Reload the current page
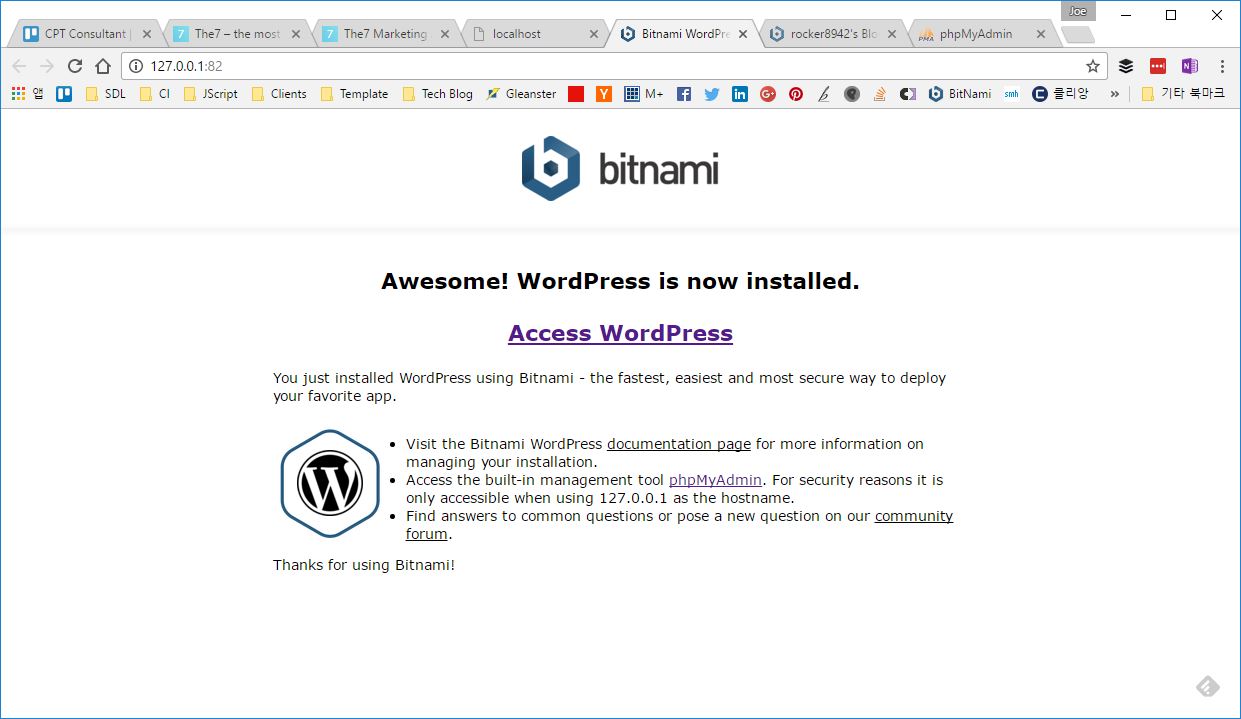The width and height of the screenshot is (1241, 719). pyautogui.click(x=74, y=66)
